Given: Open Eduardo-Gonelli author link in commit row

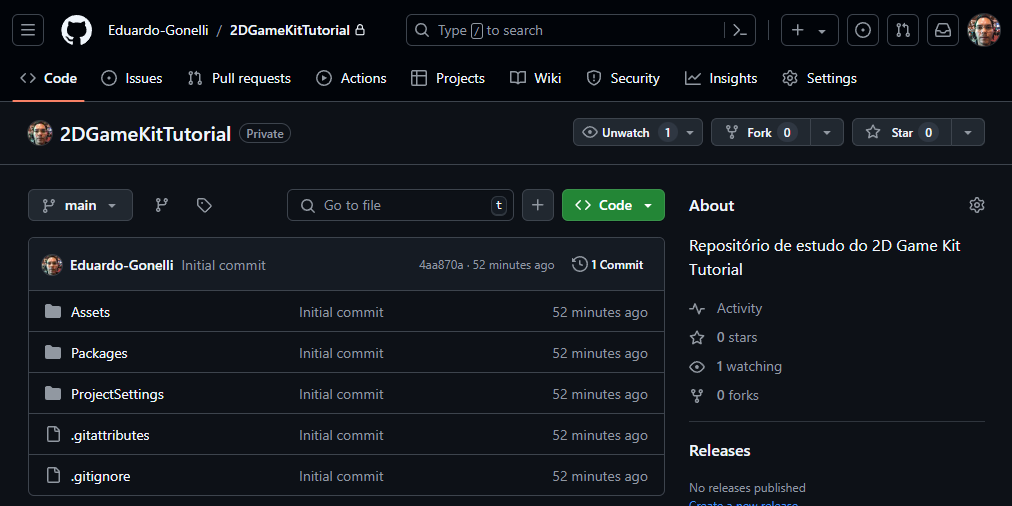Looking at the screenshot, I should (x=121, y=265).
